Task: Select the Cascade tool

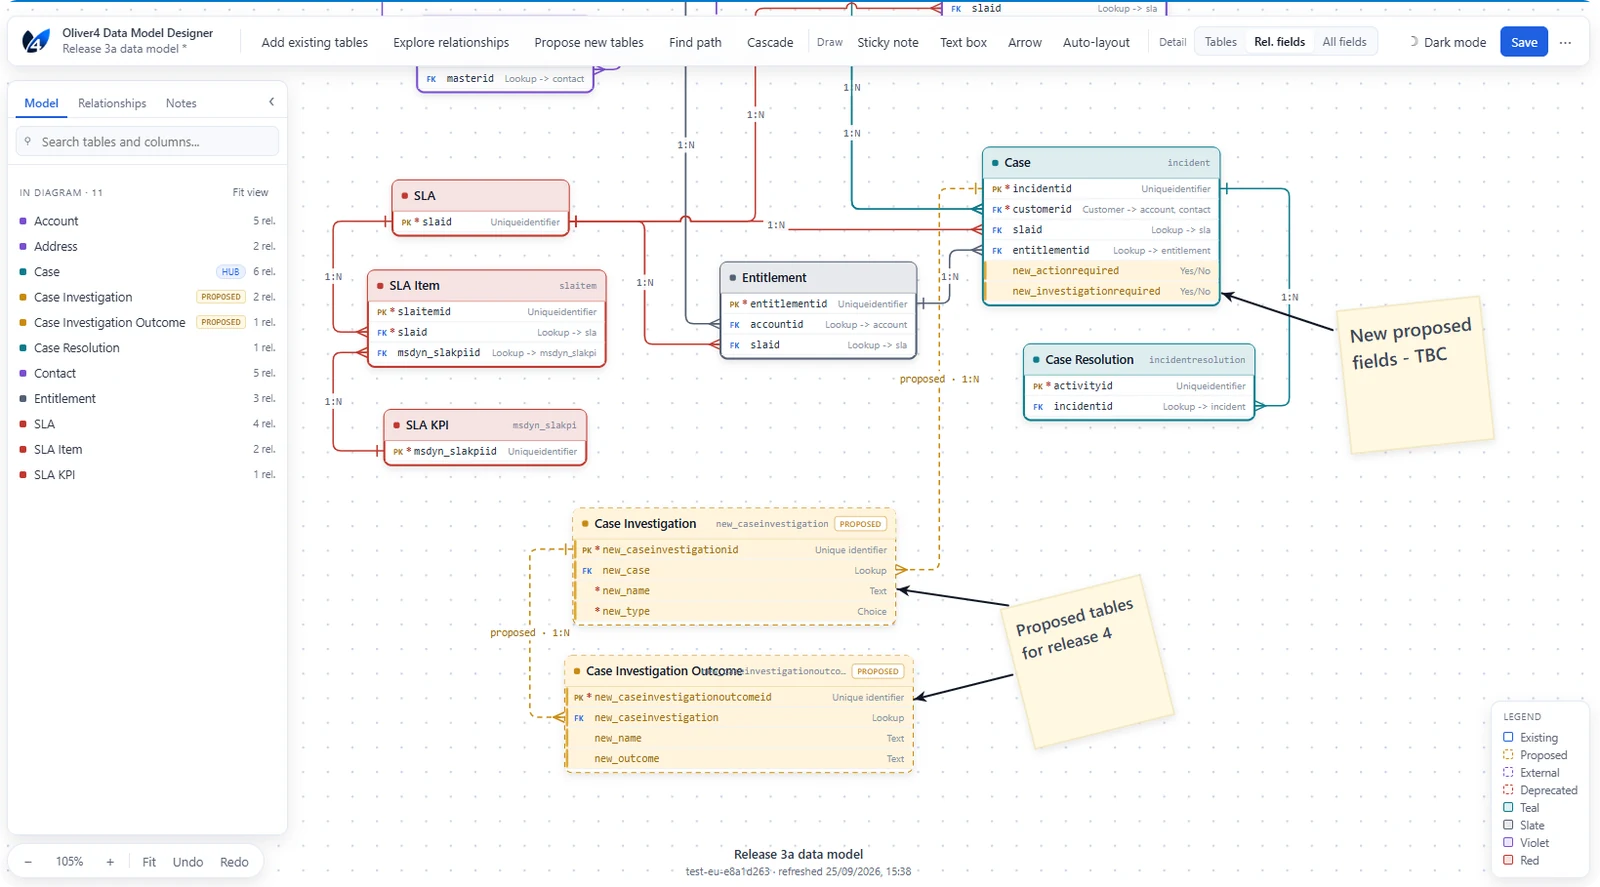Action: click(770, 42)
